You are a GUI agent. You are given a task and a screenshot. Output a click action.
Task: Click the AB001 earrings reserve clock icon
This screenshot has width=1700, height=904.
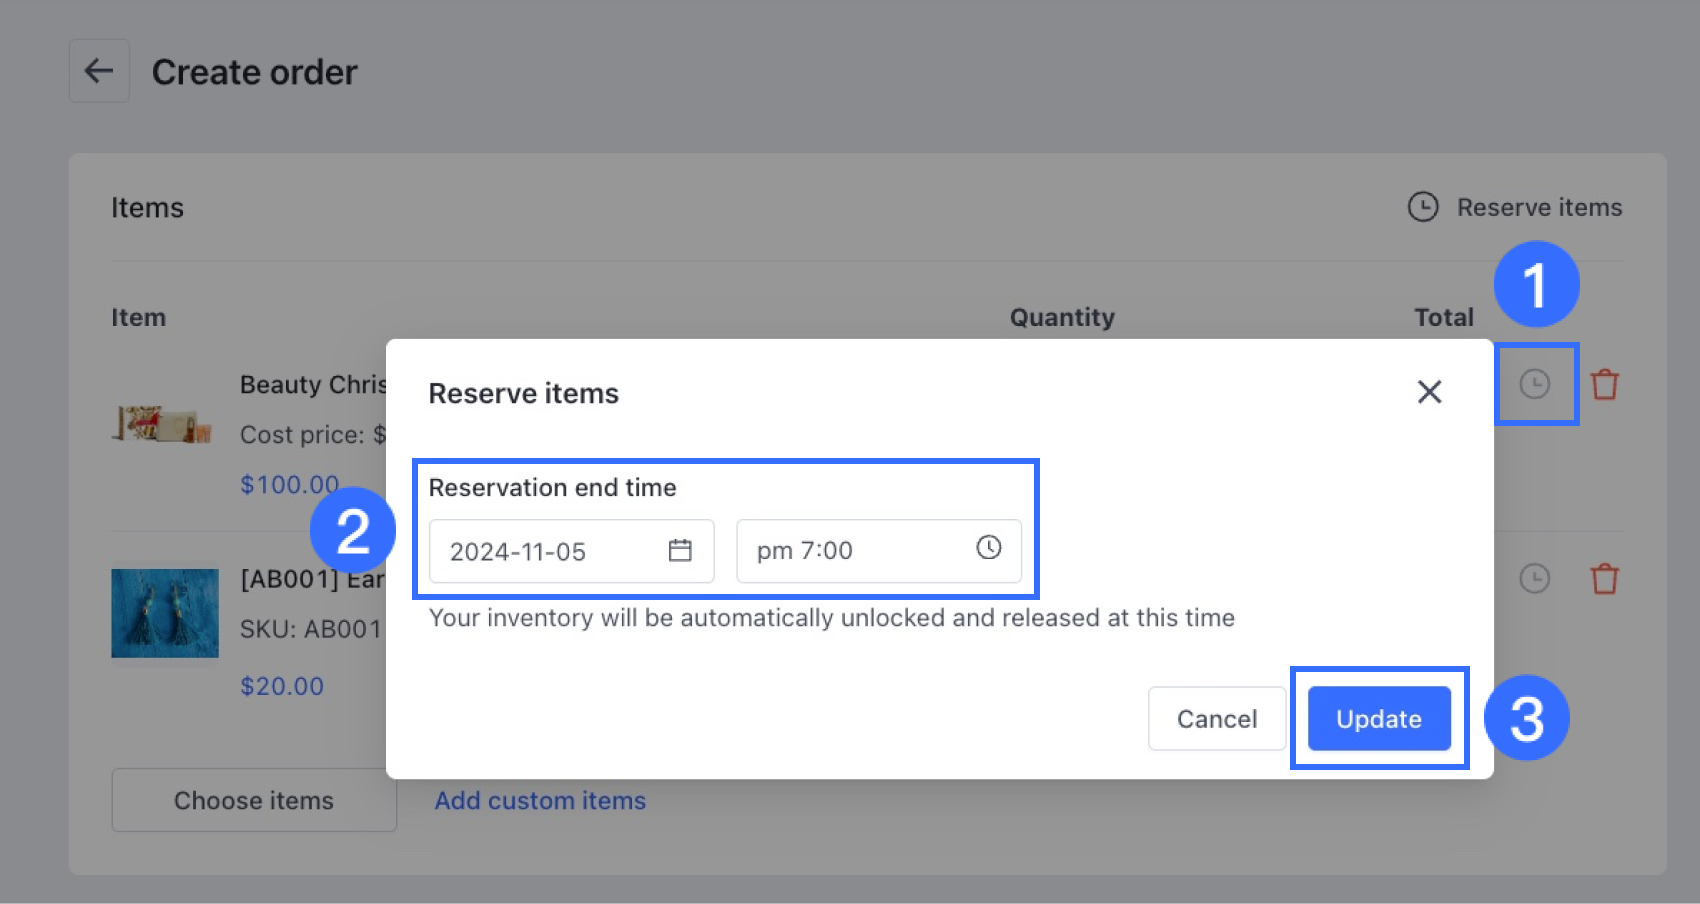[1534, 578]
